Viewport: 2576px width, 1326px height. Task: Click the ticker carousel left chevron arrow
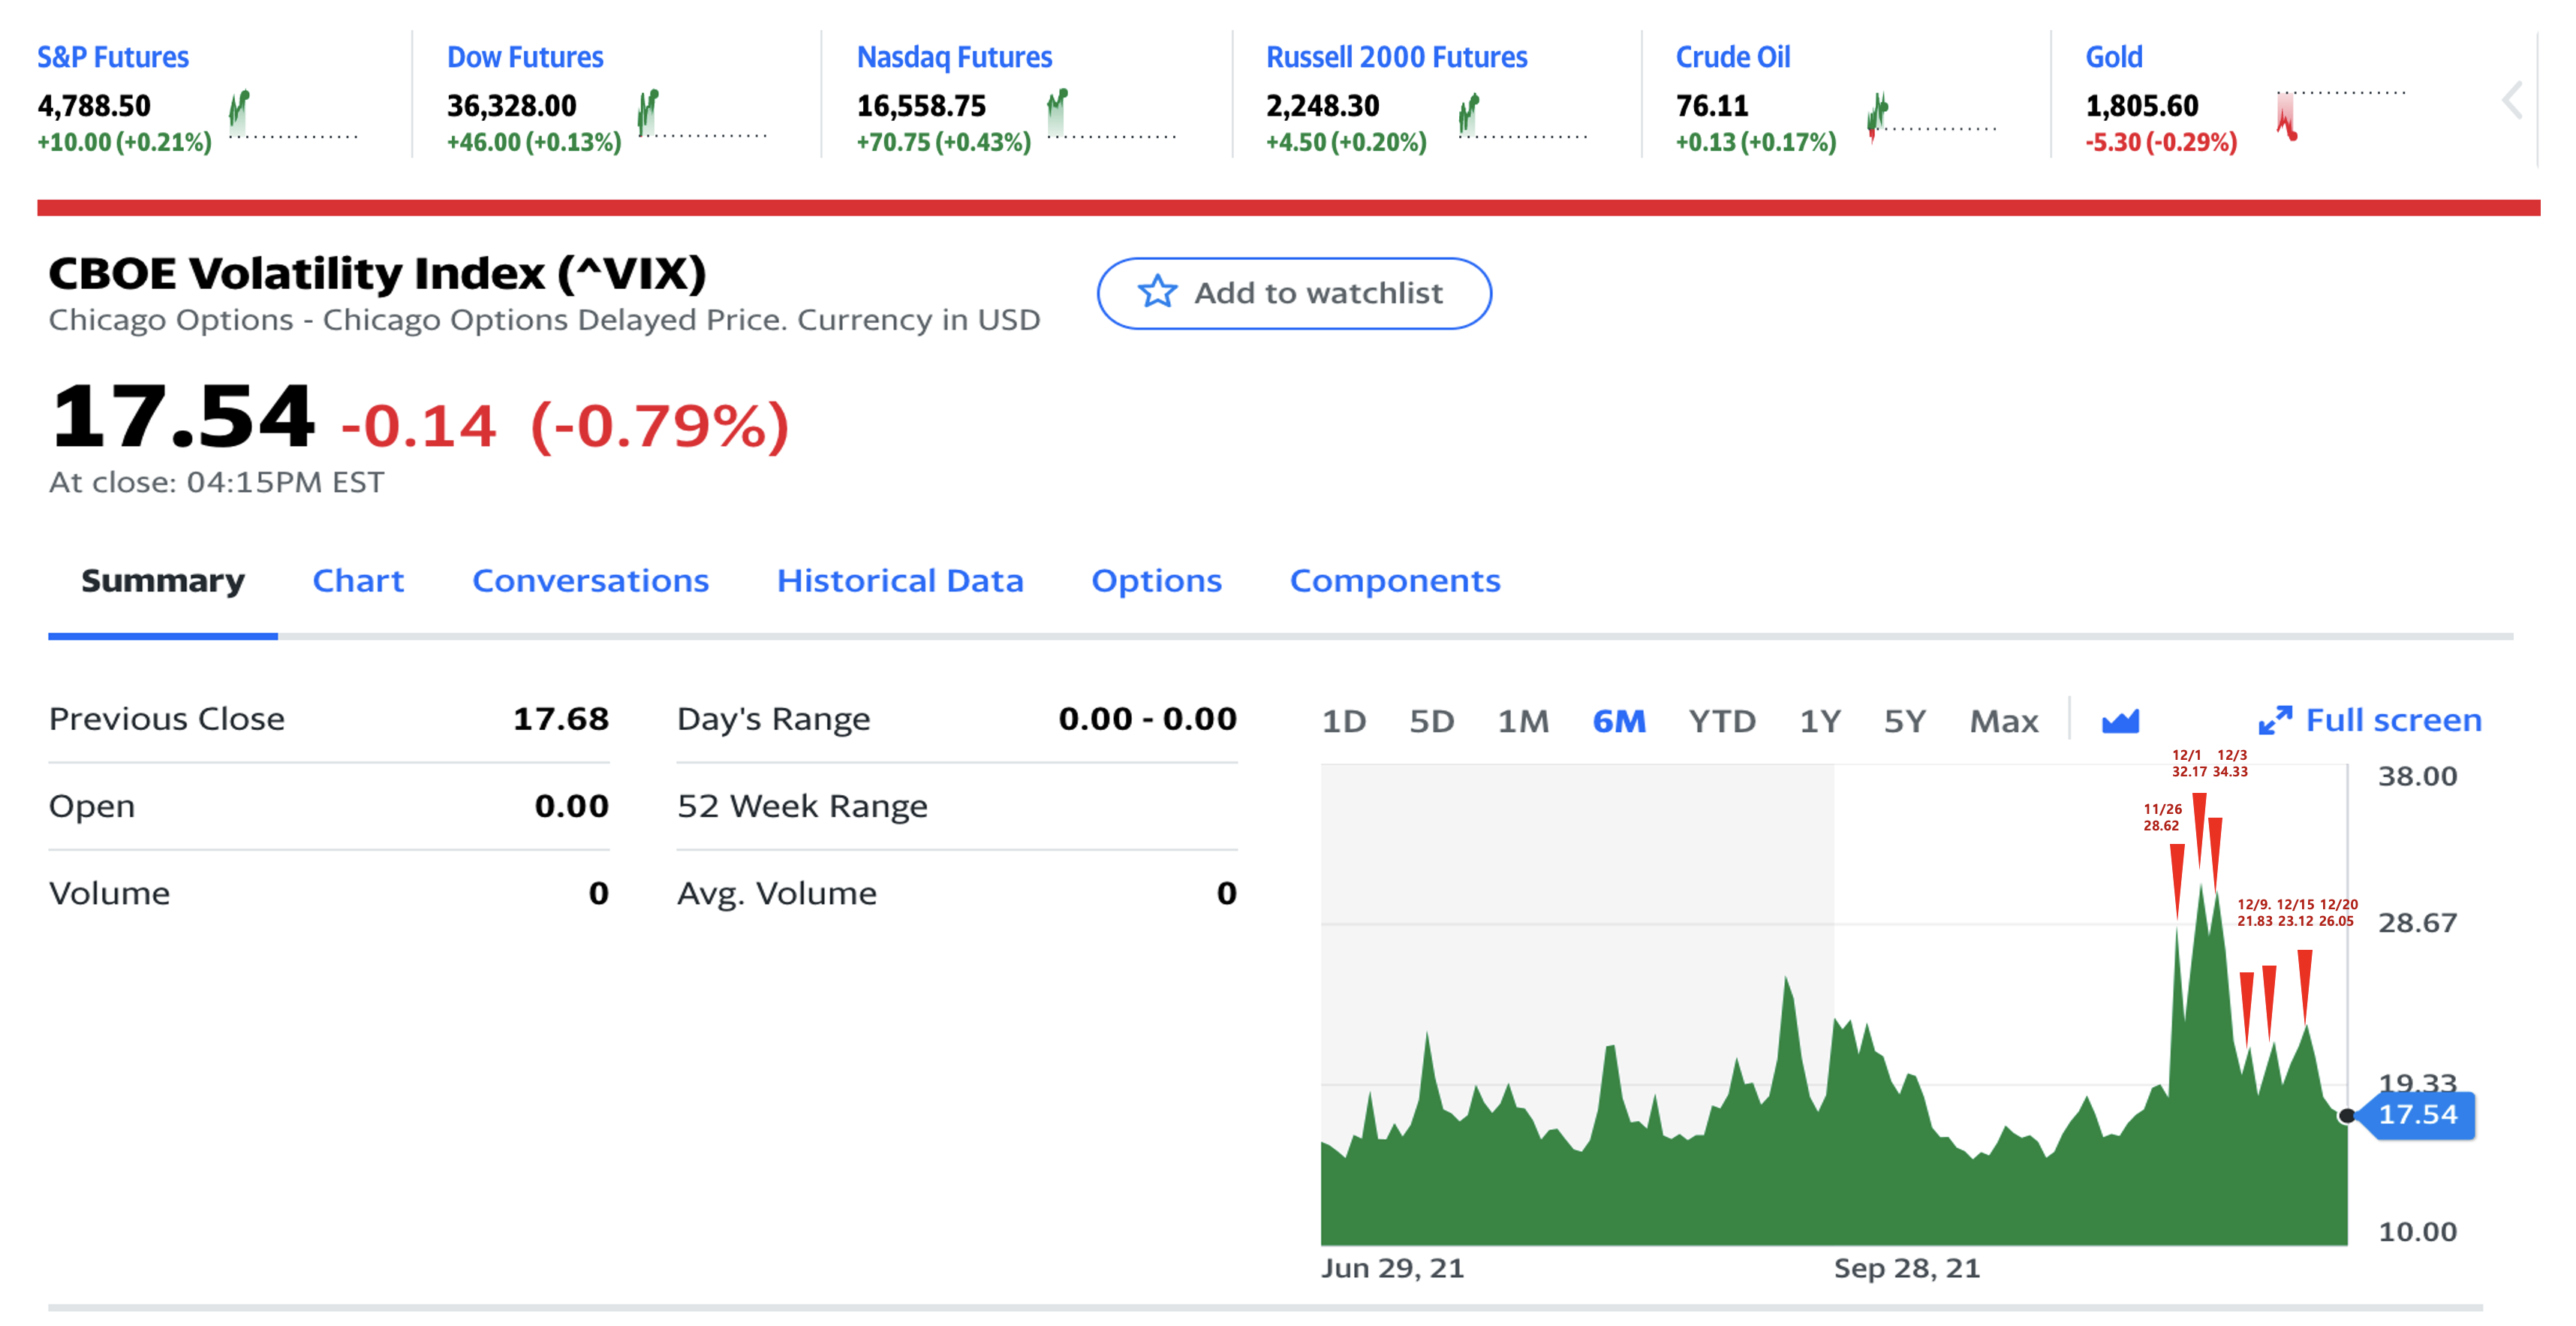(x=2511, y=100)
